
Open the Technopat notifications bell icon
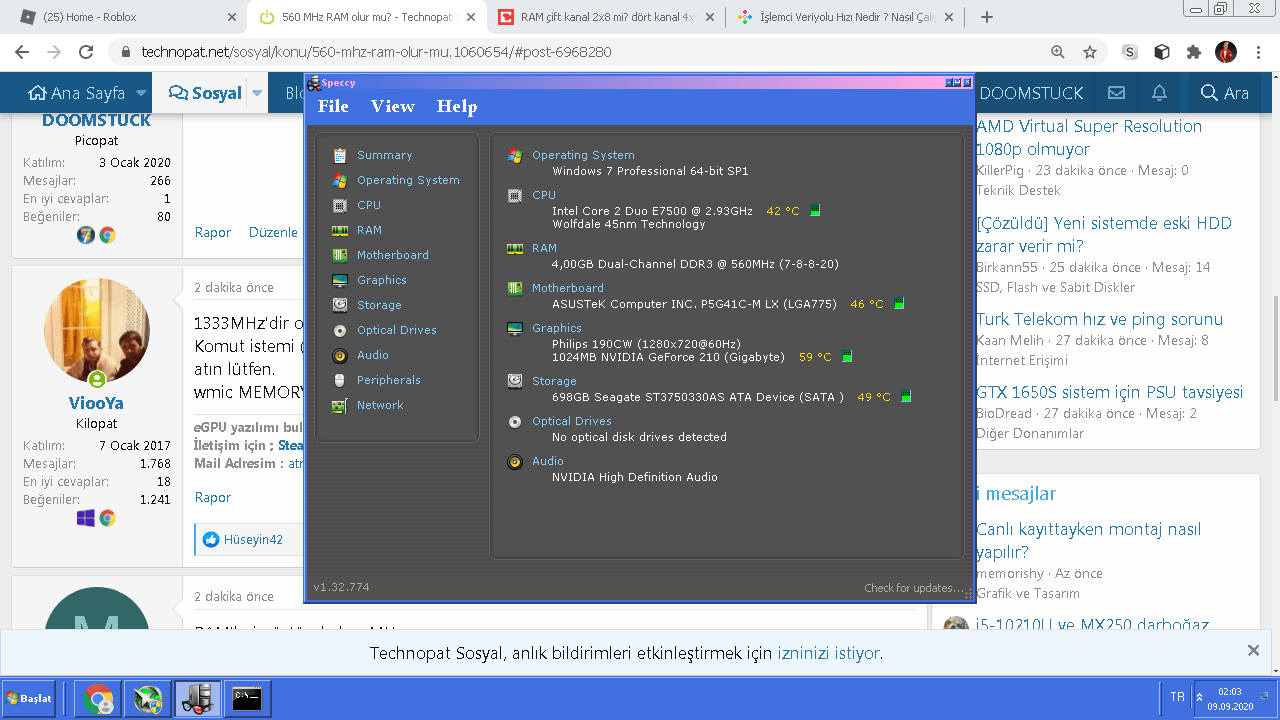1159,93
